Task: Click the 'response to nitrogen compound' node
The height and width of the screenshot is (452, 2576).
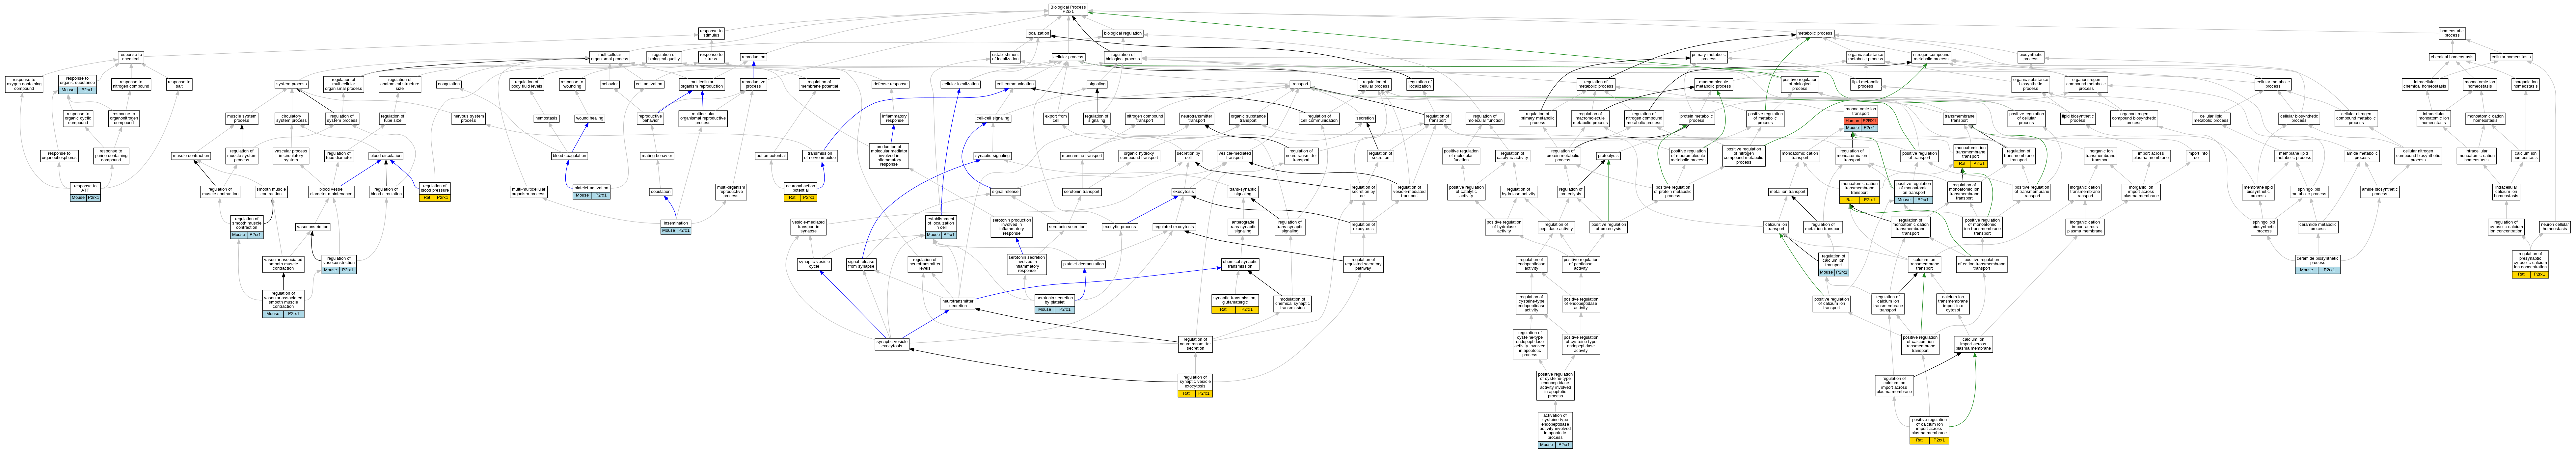Action: pyautogui.click(x=131, y=84)
